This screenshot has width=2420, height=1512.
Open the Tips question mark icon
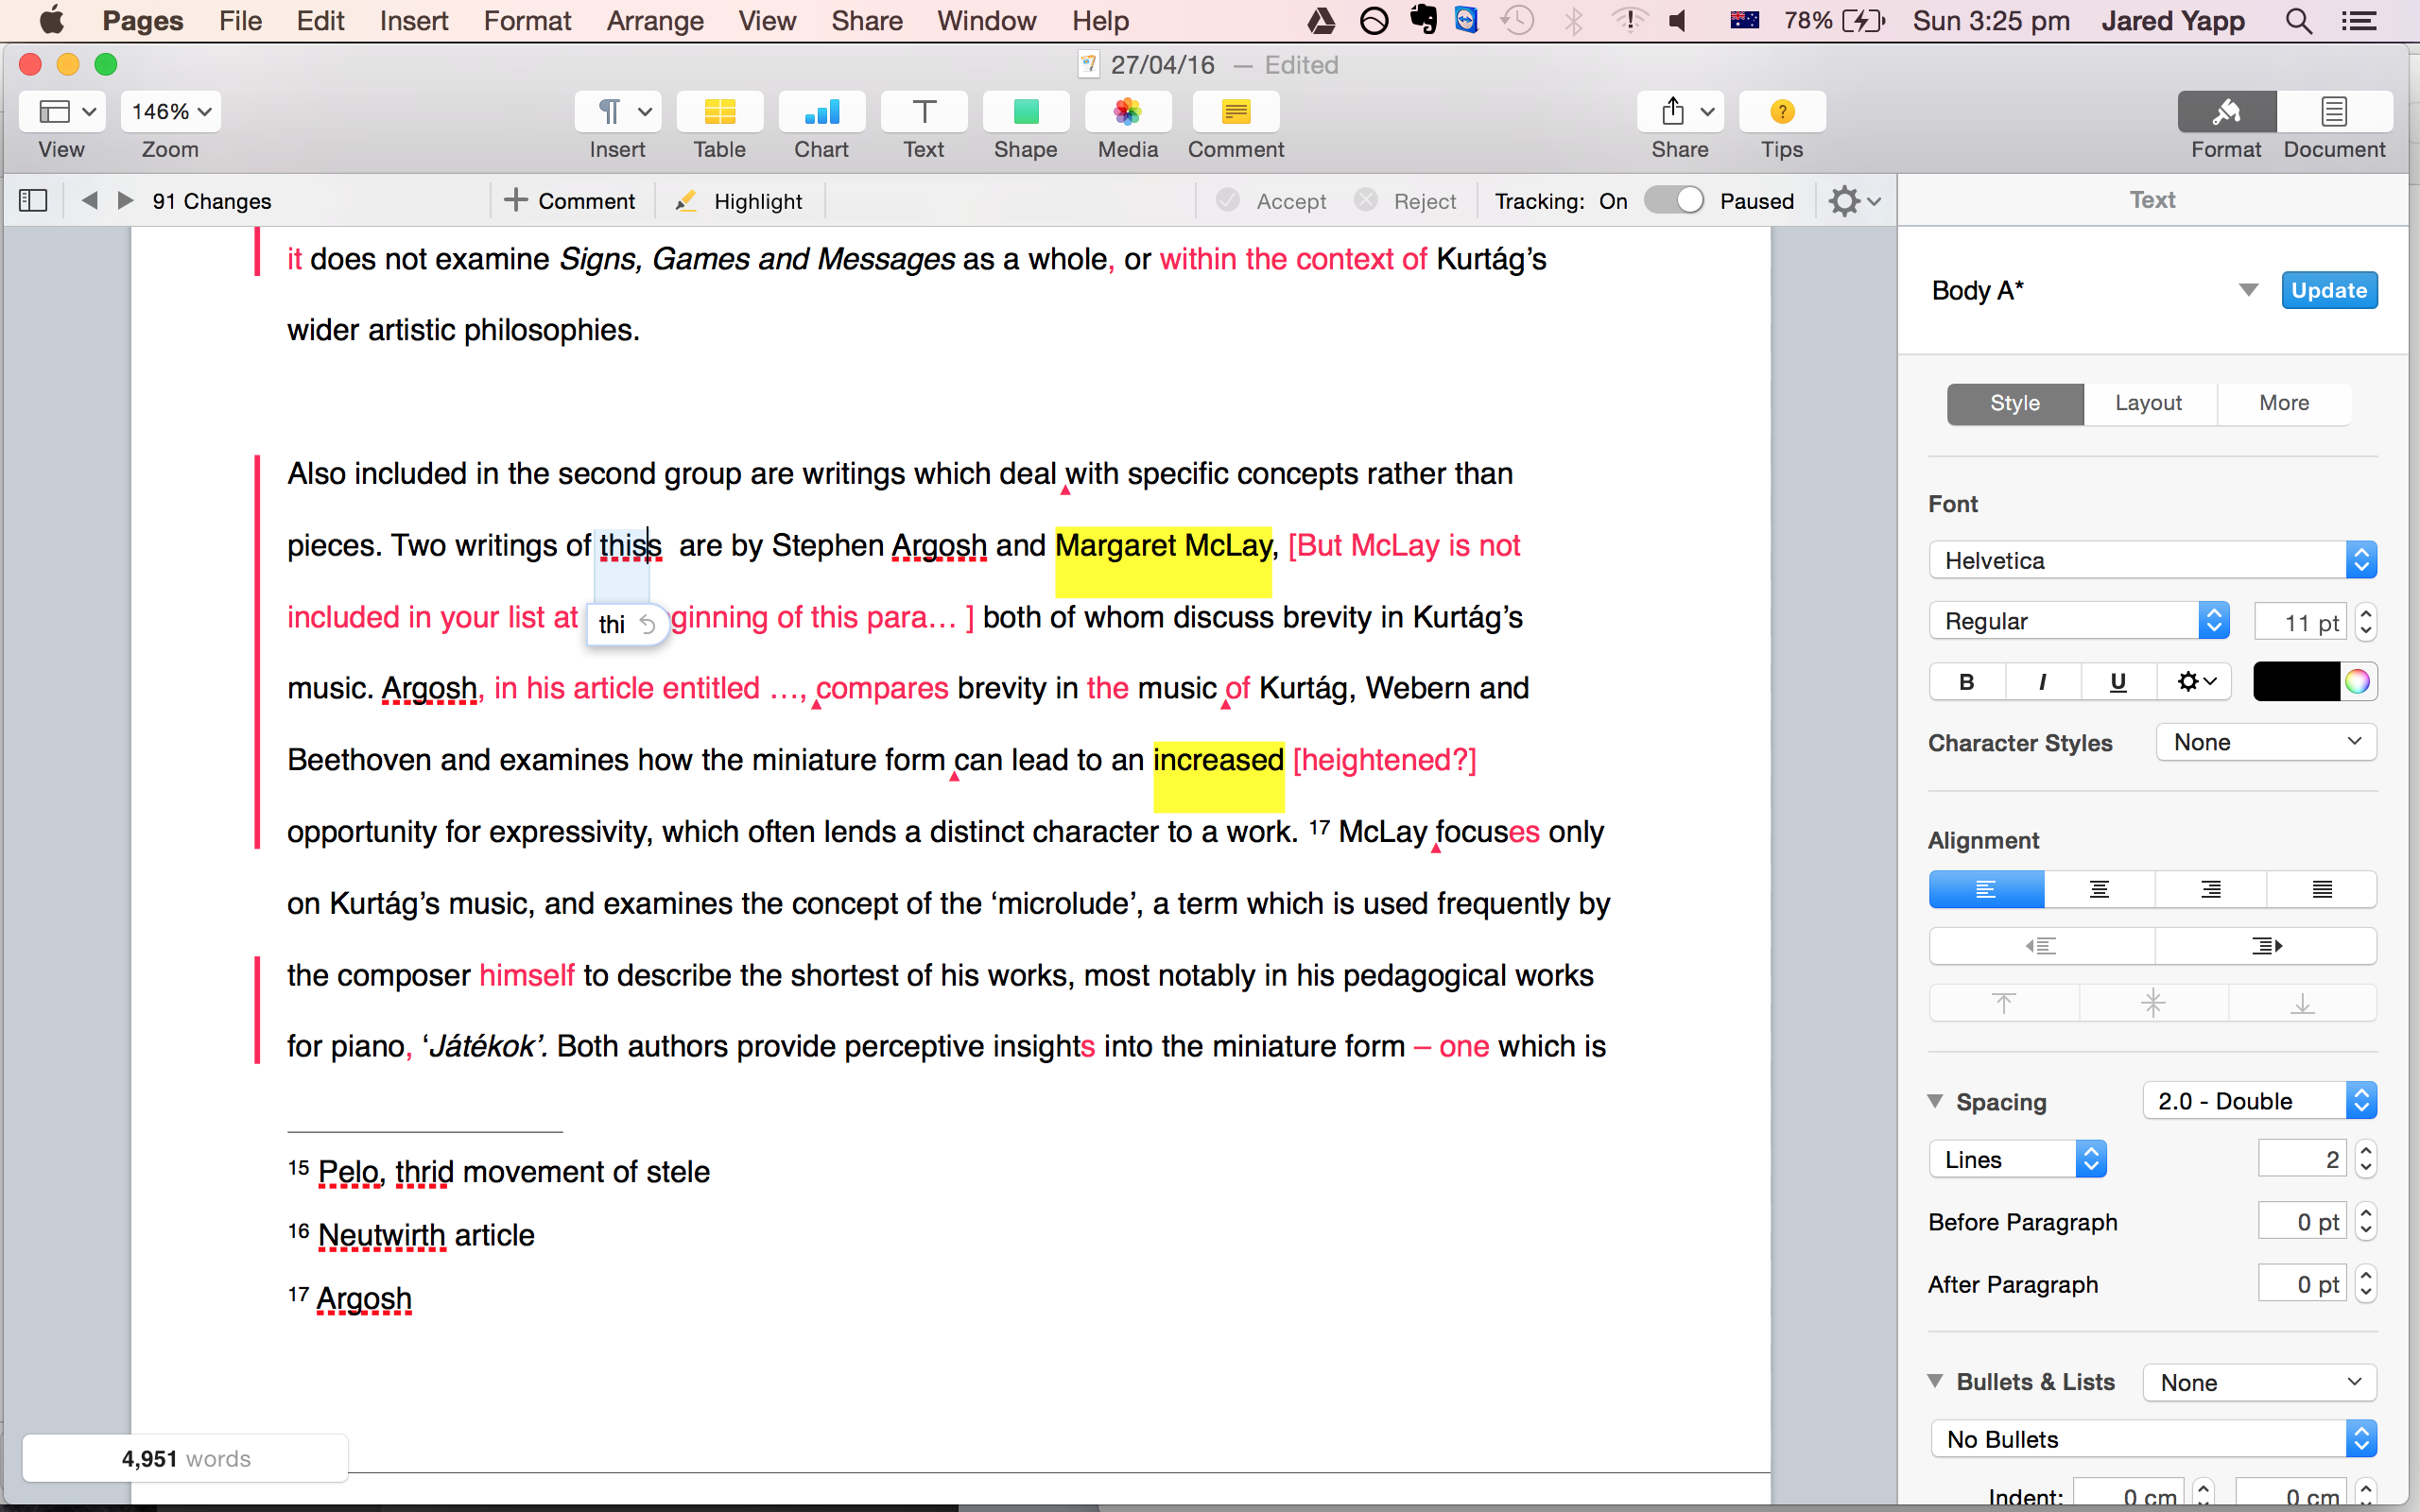pos(1781,112)
